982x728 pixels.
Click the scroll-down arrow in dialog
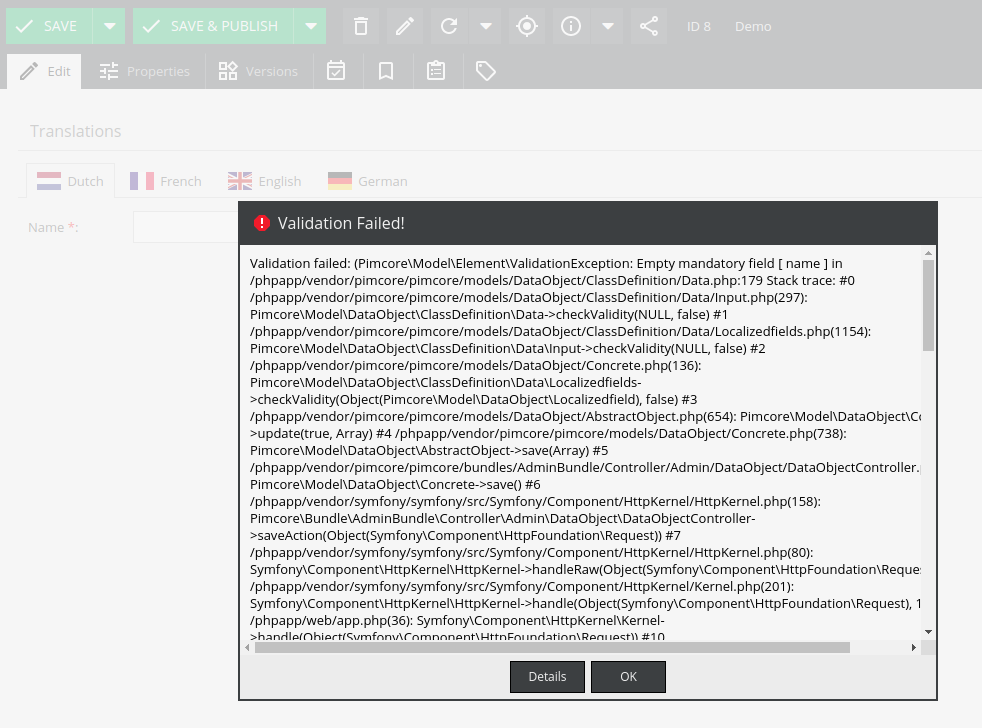[928, 632]
